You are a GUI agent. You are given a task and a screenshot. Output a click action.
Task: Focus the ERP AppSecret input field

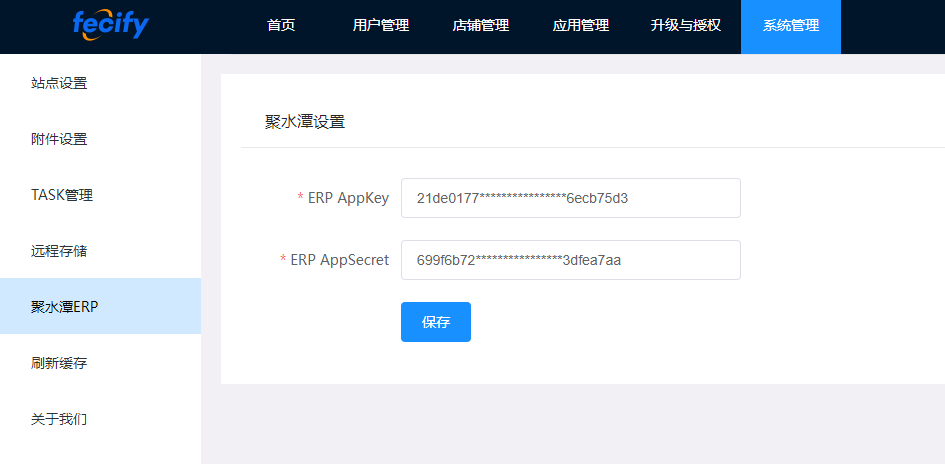pyautogui.click(x=571, y=260)
